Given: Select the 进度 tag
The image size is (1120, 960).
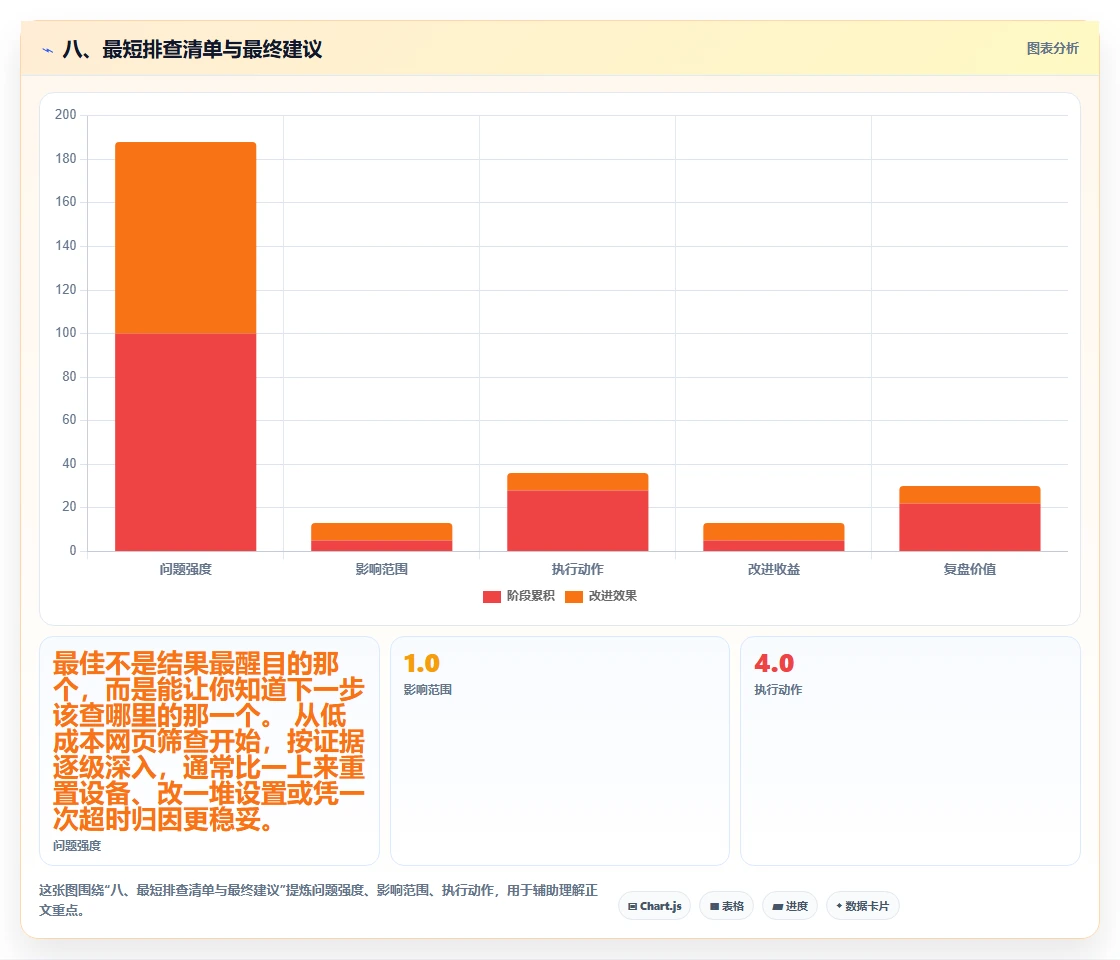Looking at the screenshot, I should (790, 906).
